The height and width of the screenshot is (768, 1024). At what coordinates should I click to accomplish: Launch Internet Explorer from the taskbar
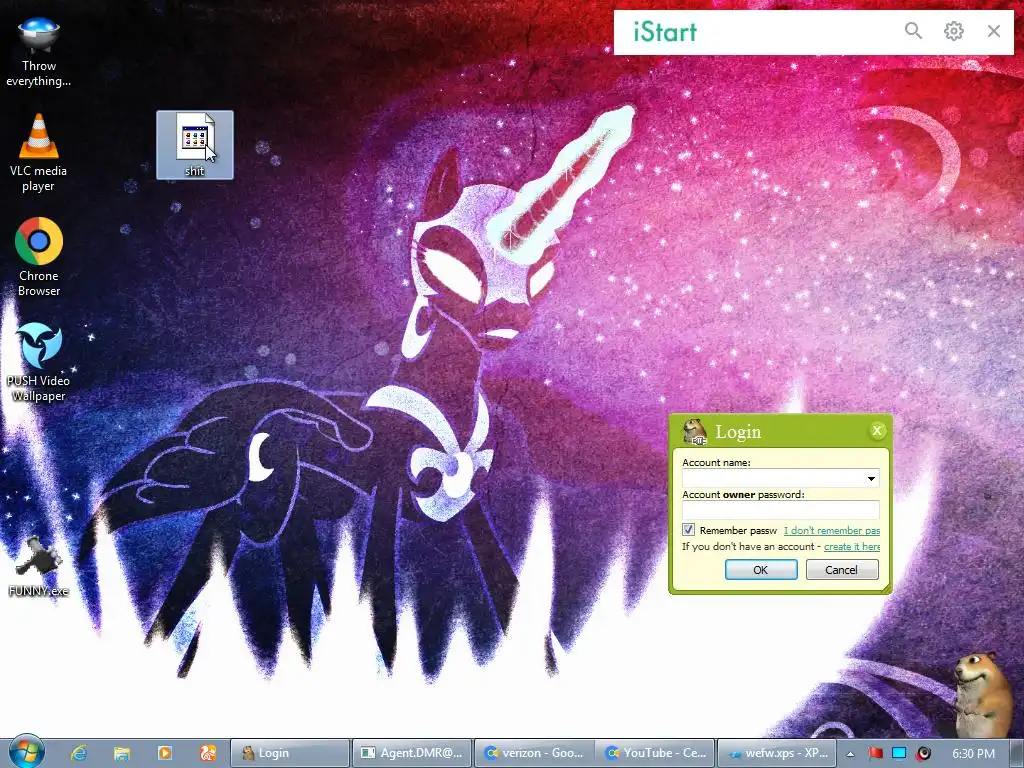pyautogui.click(x=79, y=753)
